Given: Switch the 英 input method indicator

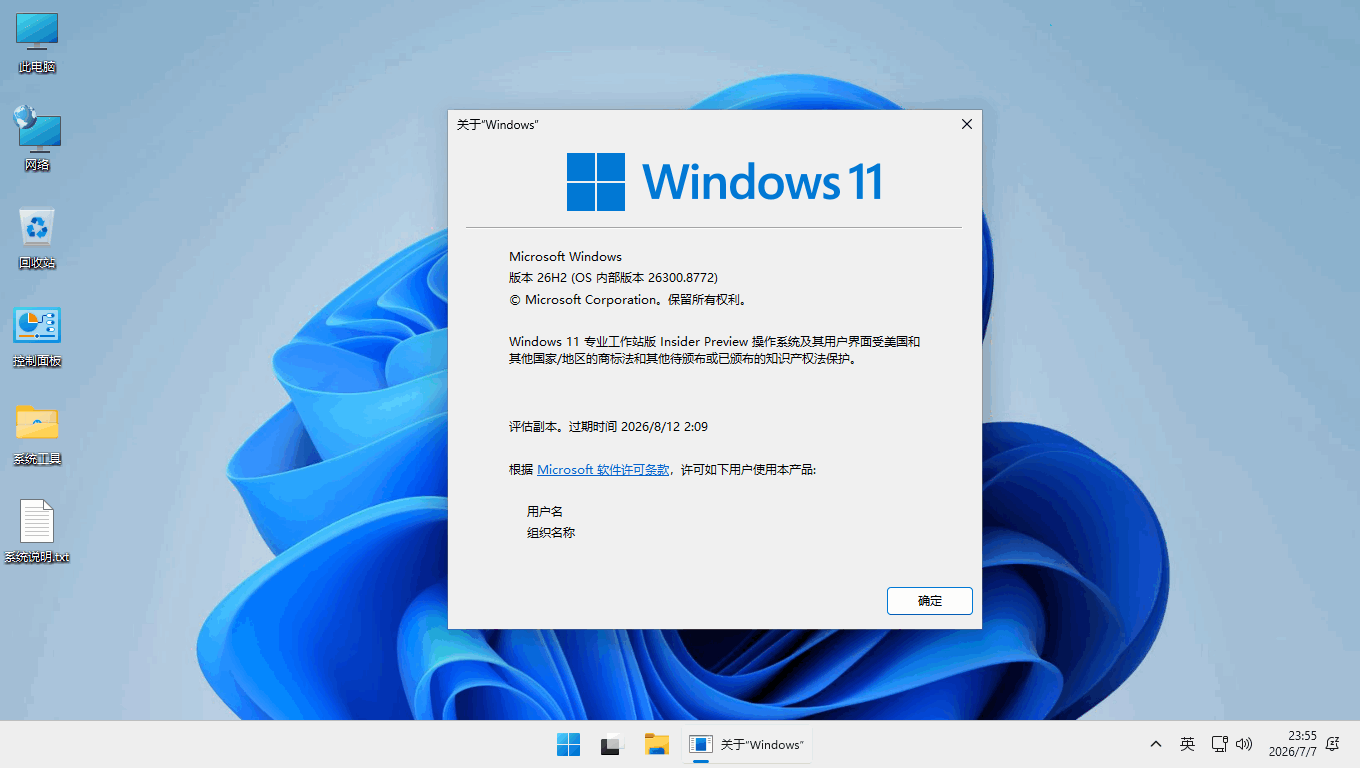Looking at the screenshot, I should coord(1187,744).
